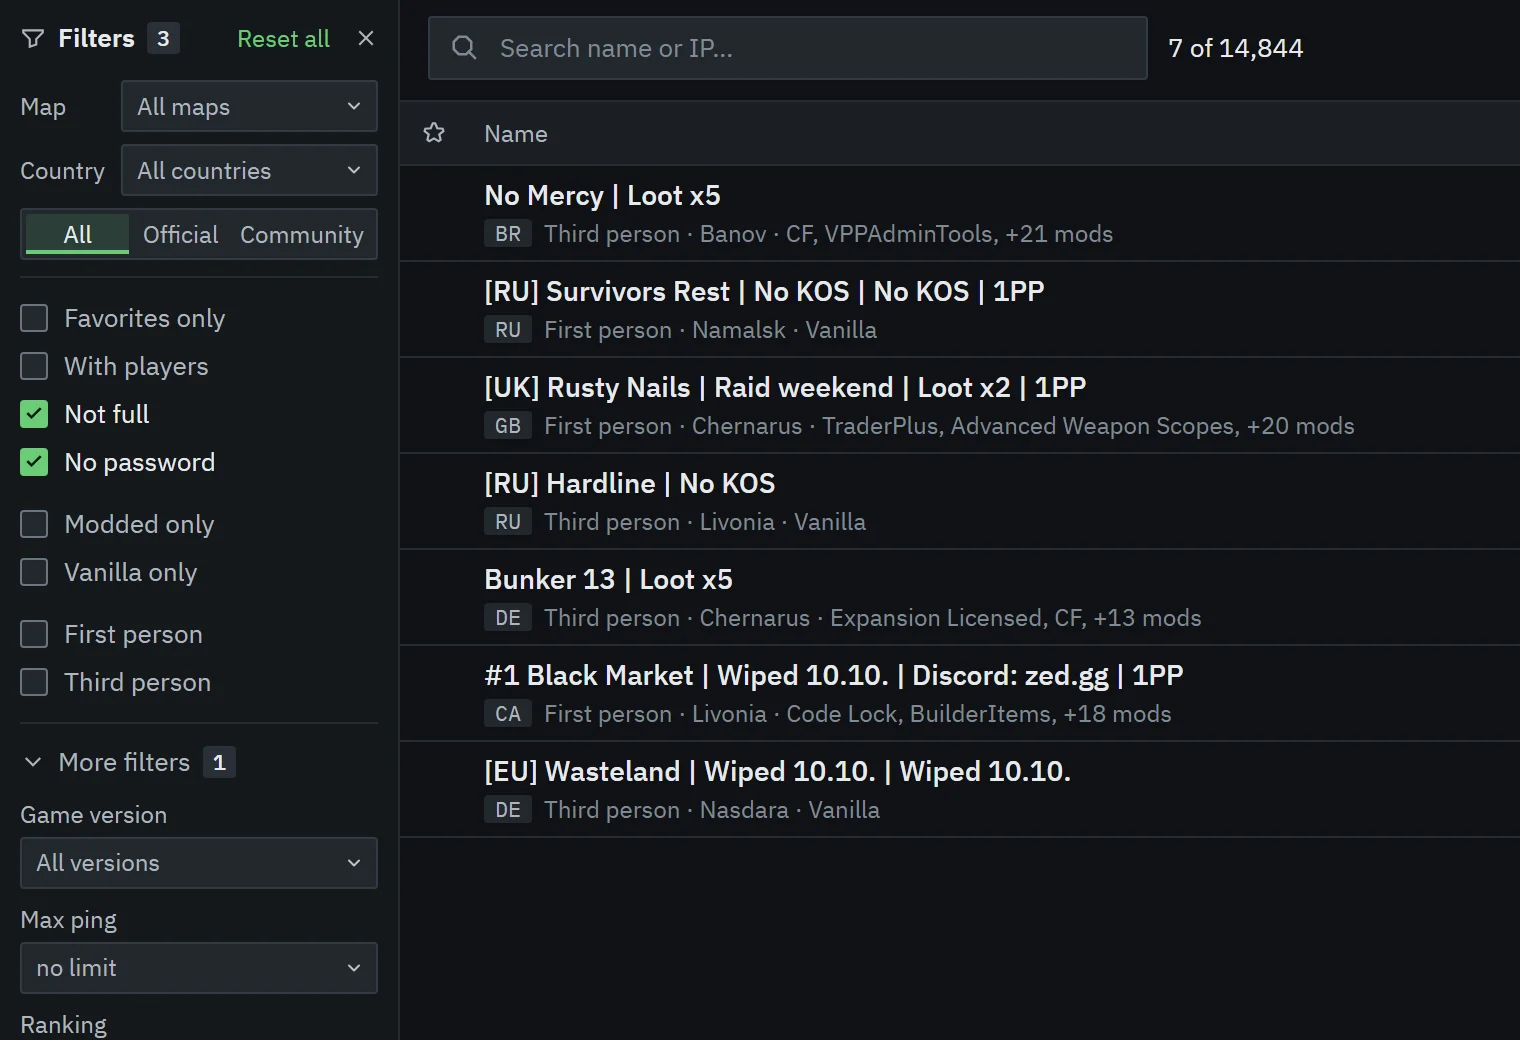Click the BR country badge
Screen dimensions: 1520x1040
[508, 234]
